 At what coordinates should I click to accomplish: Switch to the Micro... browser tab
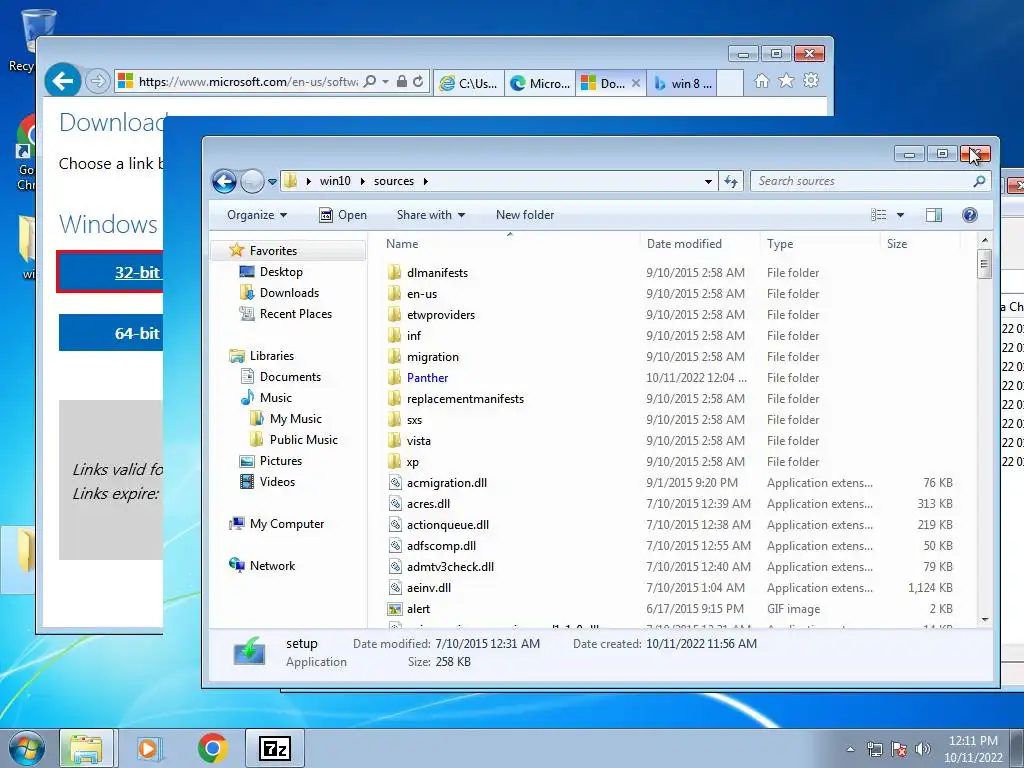tap(539, 84)
